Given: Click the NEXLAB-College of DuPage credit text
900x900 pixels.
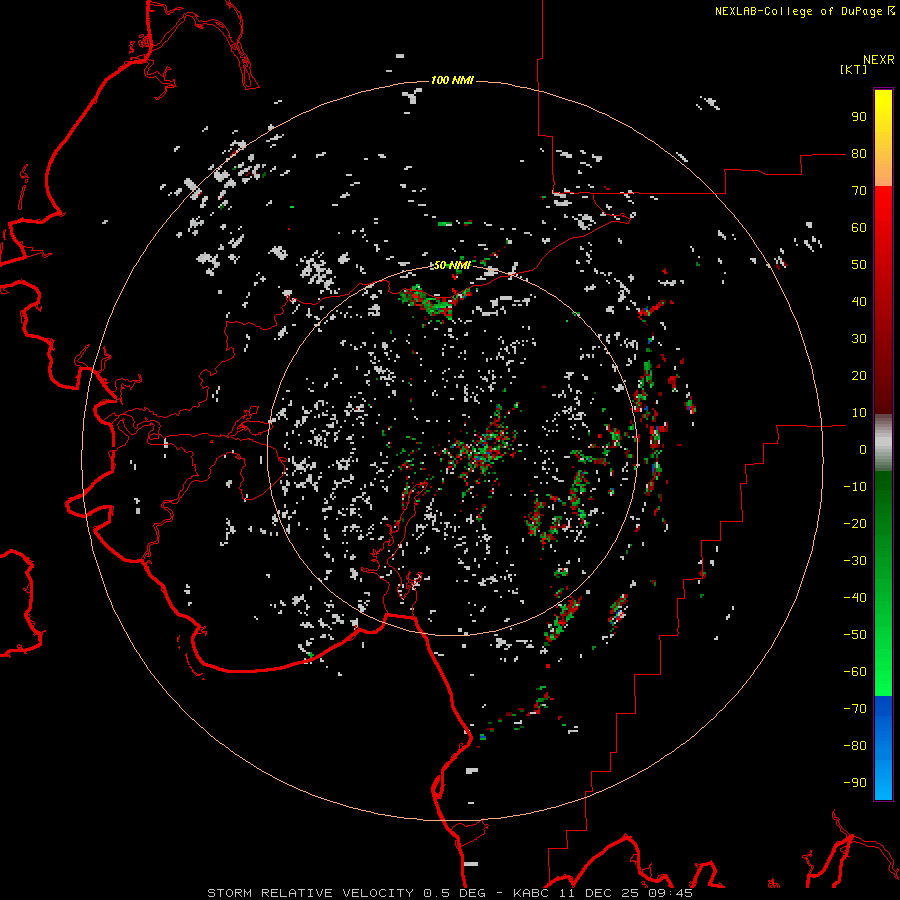Looking at the screenshot, I should click(x=798, y=11).
